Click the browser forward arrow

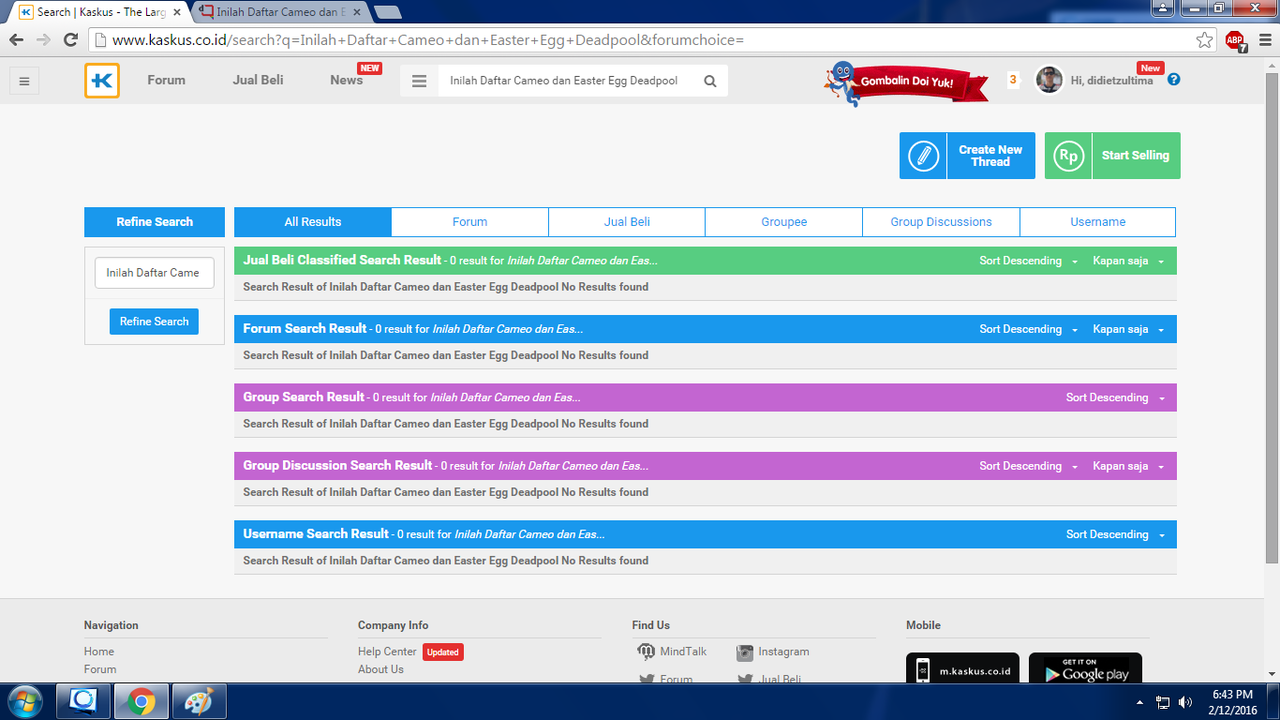43,40
